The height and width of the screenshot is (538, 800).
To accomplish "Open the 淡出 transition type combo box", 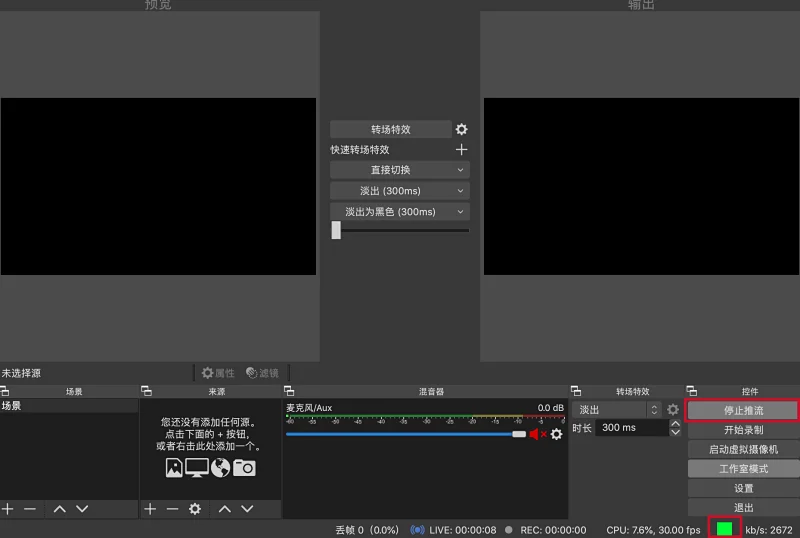I will 619,410.
